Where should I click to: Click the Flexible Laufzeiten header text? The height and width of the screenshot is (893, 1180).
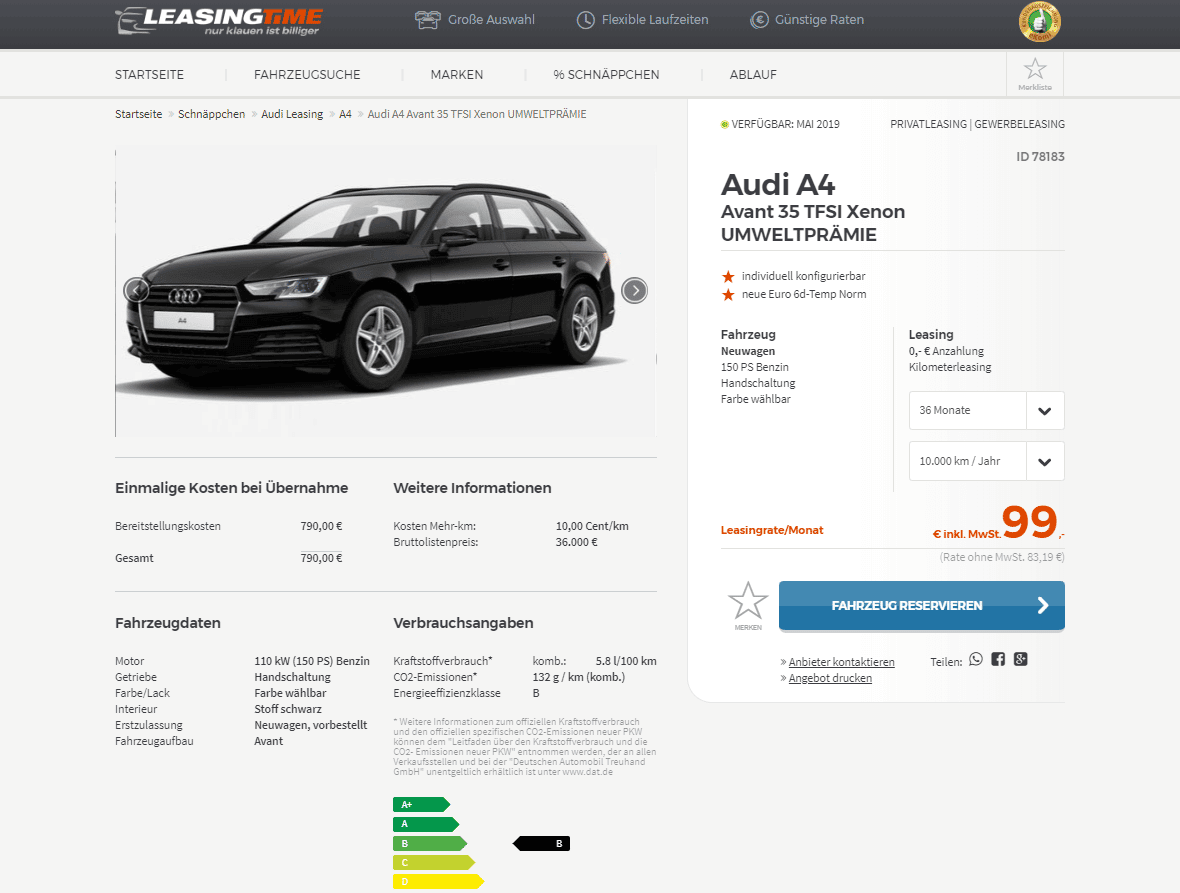tap(655, 20)
